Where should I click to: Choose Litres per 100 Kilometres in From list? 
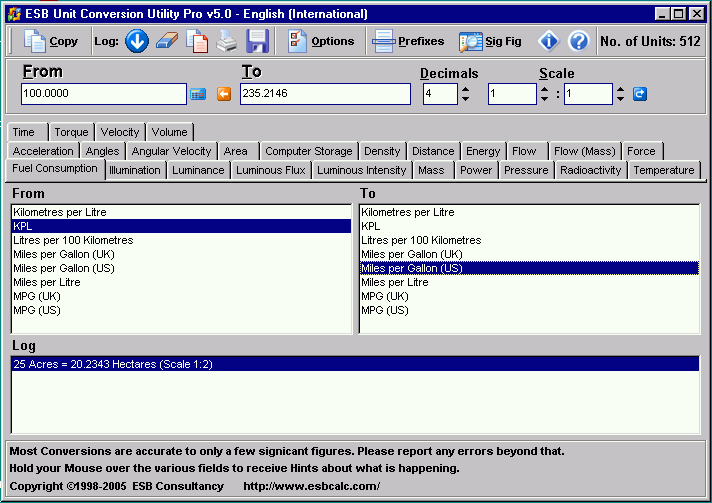pyautogui.click(x=181, y=240)
